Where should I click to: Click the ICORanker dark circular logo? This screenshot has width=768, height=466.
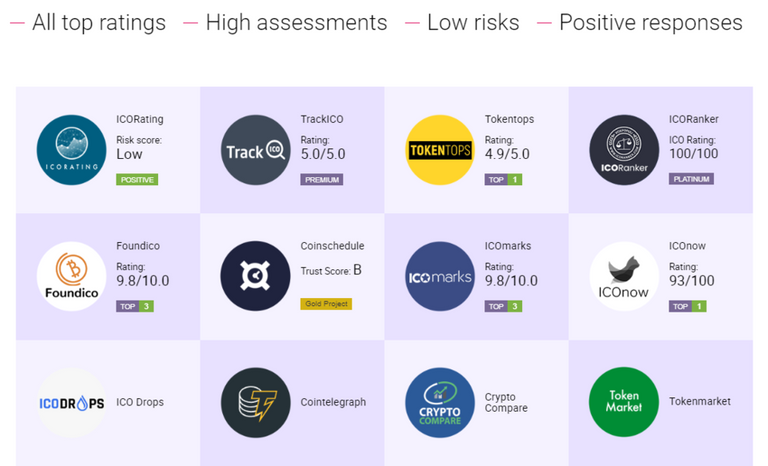623,150
